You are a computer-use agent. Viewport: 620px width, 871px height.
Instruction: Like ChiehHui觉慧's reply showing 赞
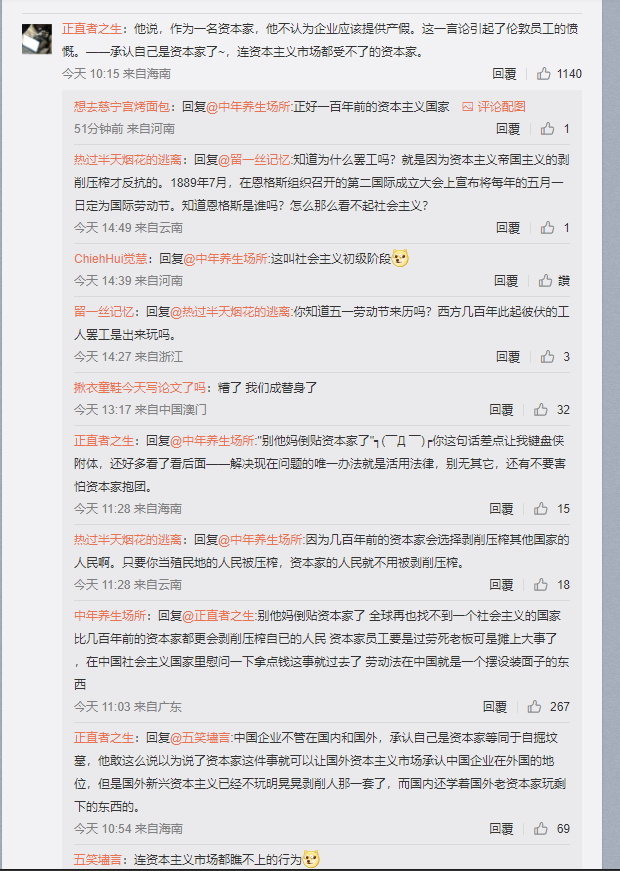[545, 281]
